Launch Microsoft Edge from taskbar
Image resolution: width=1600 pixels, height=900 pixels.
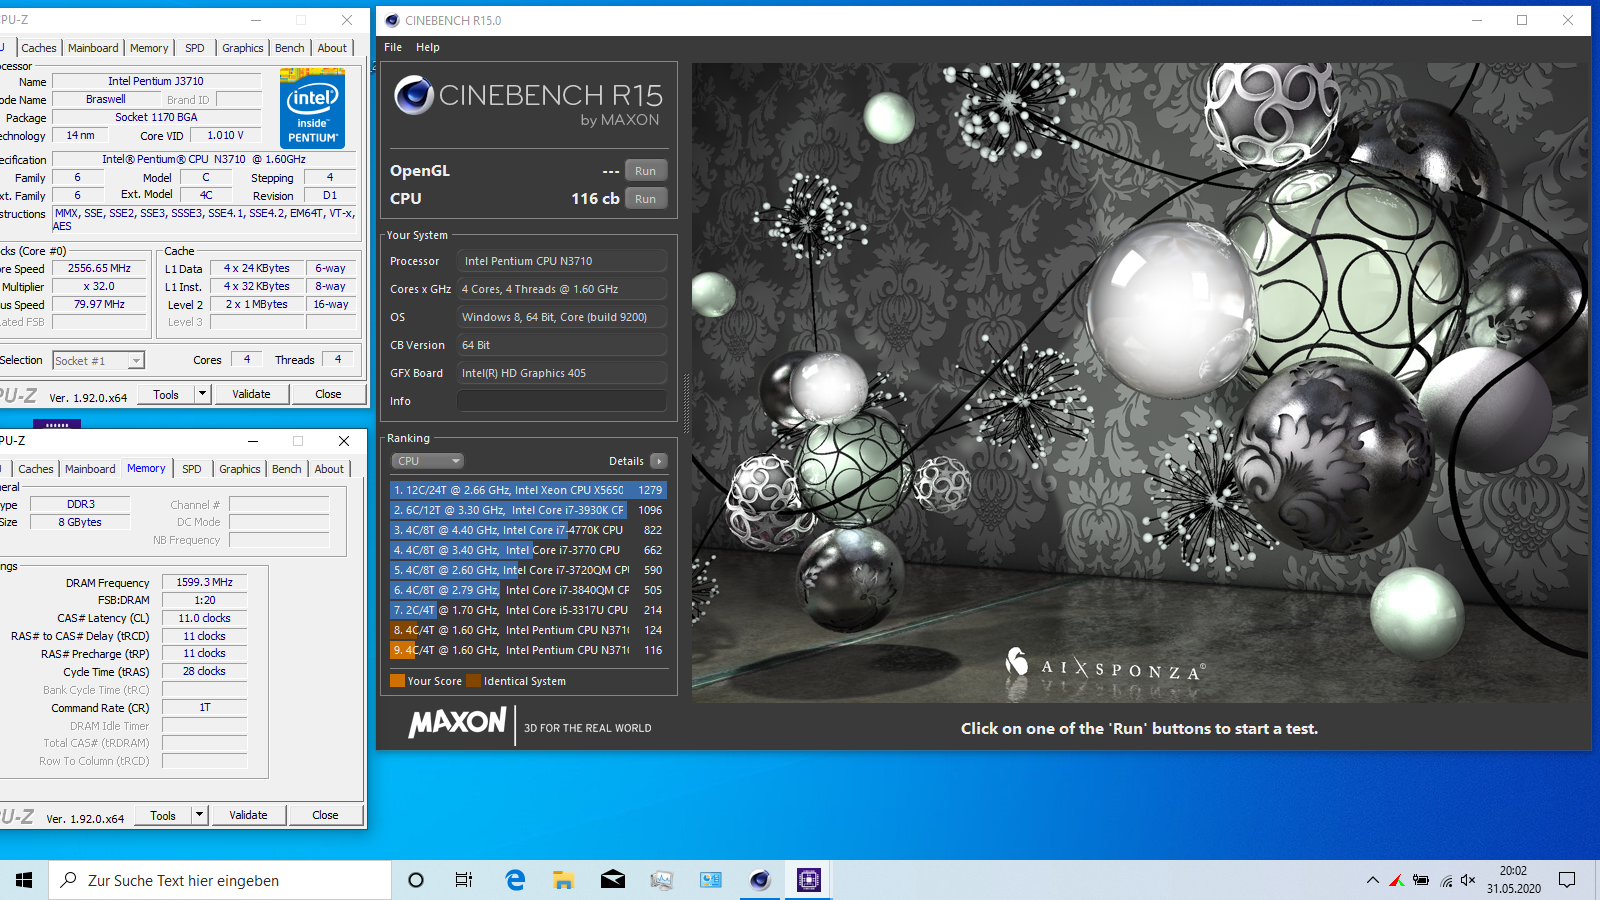click(x=515, y=880)
